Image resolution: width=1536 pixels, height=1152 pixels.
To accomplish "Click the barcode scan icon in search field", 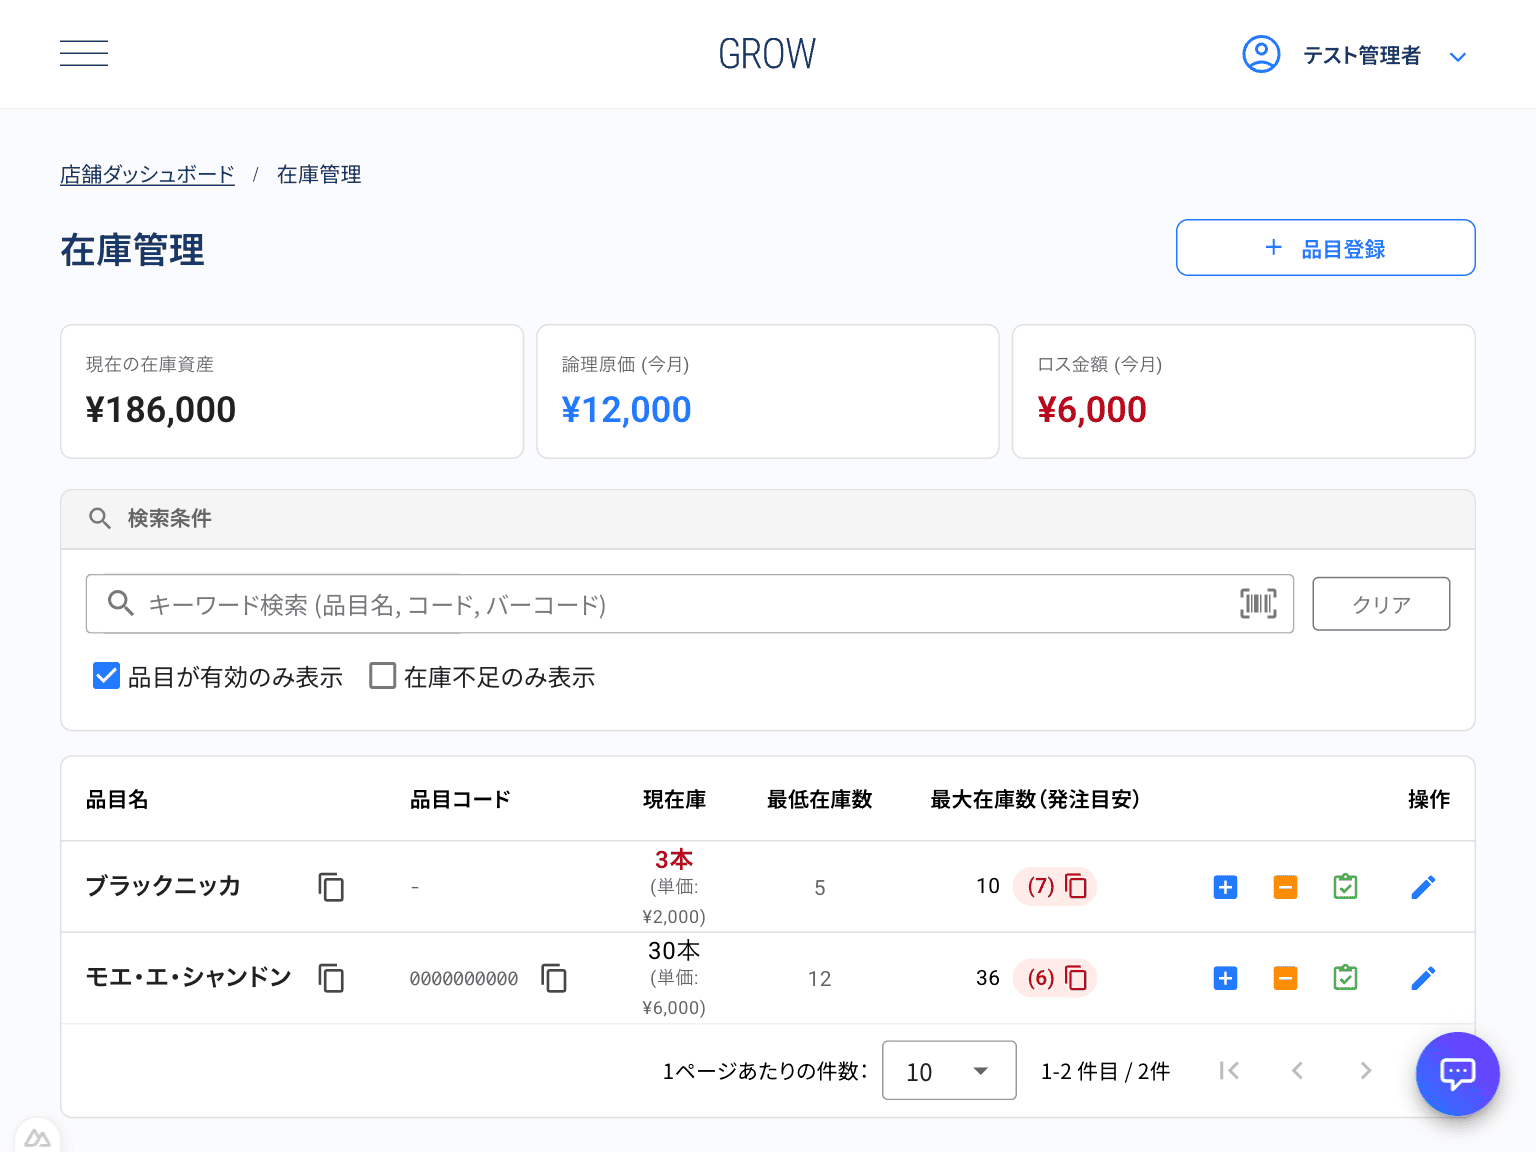I will [1257, 604].
